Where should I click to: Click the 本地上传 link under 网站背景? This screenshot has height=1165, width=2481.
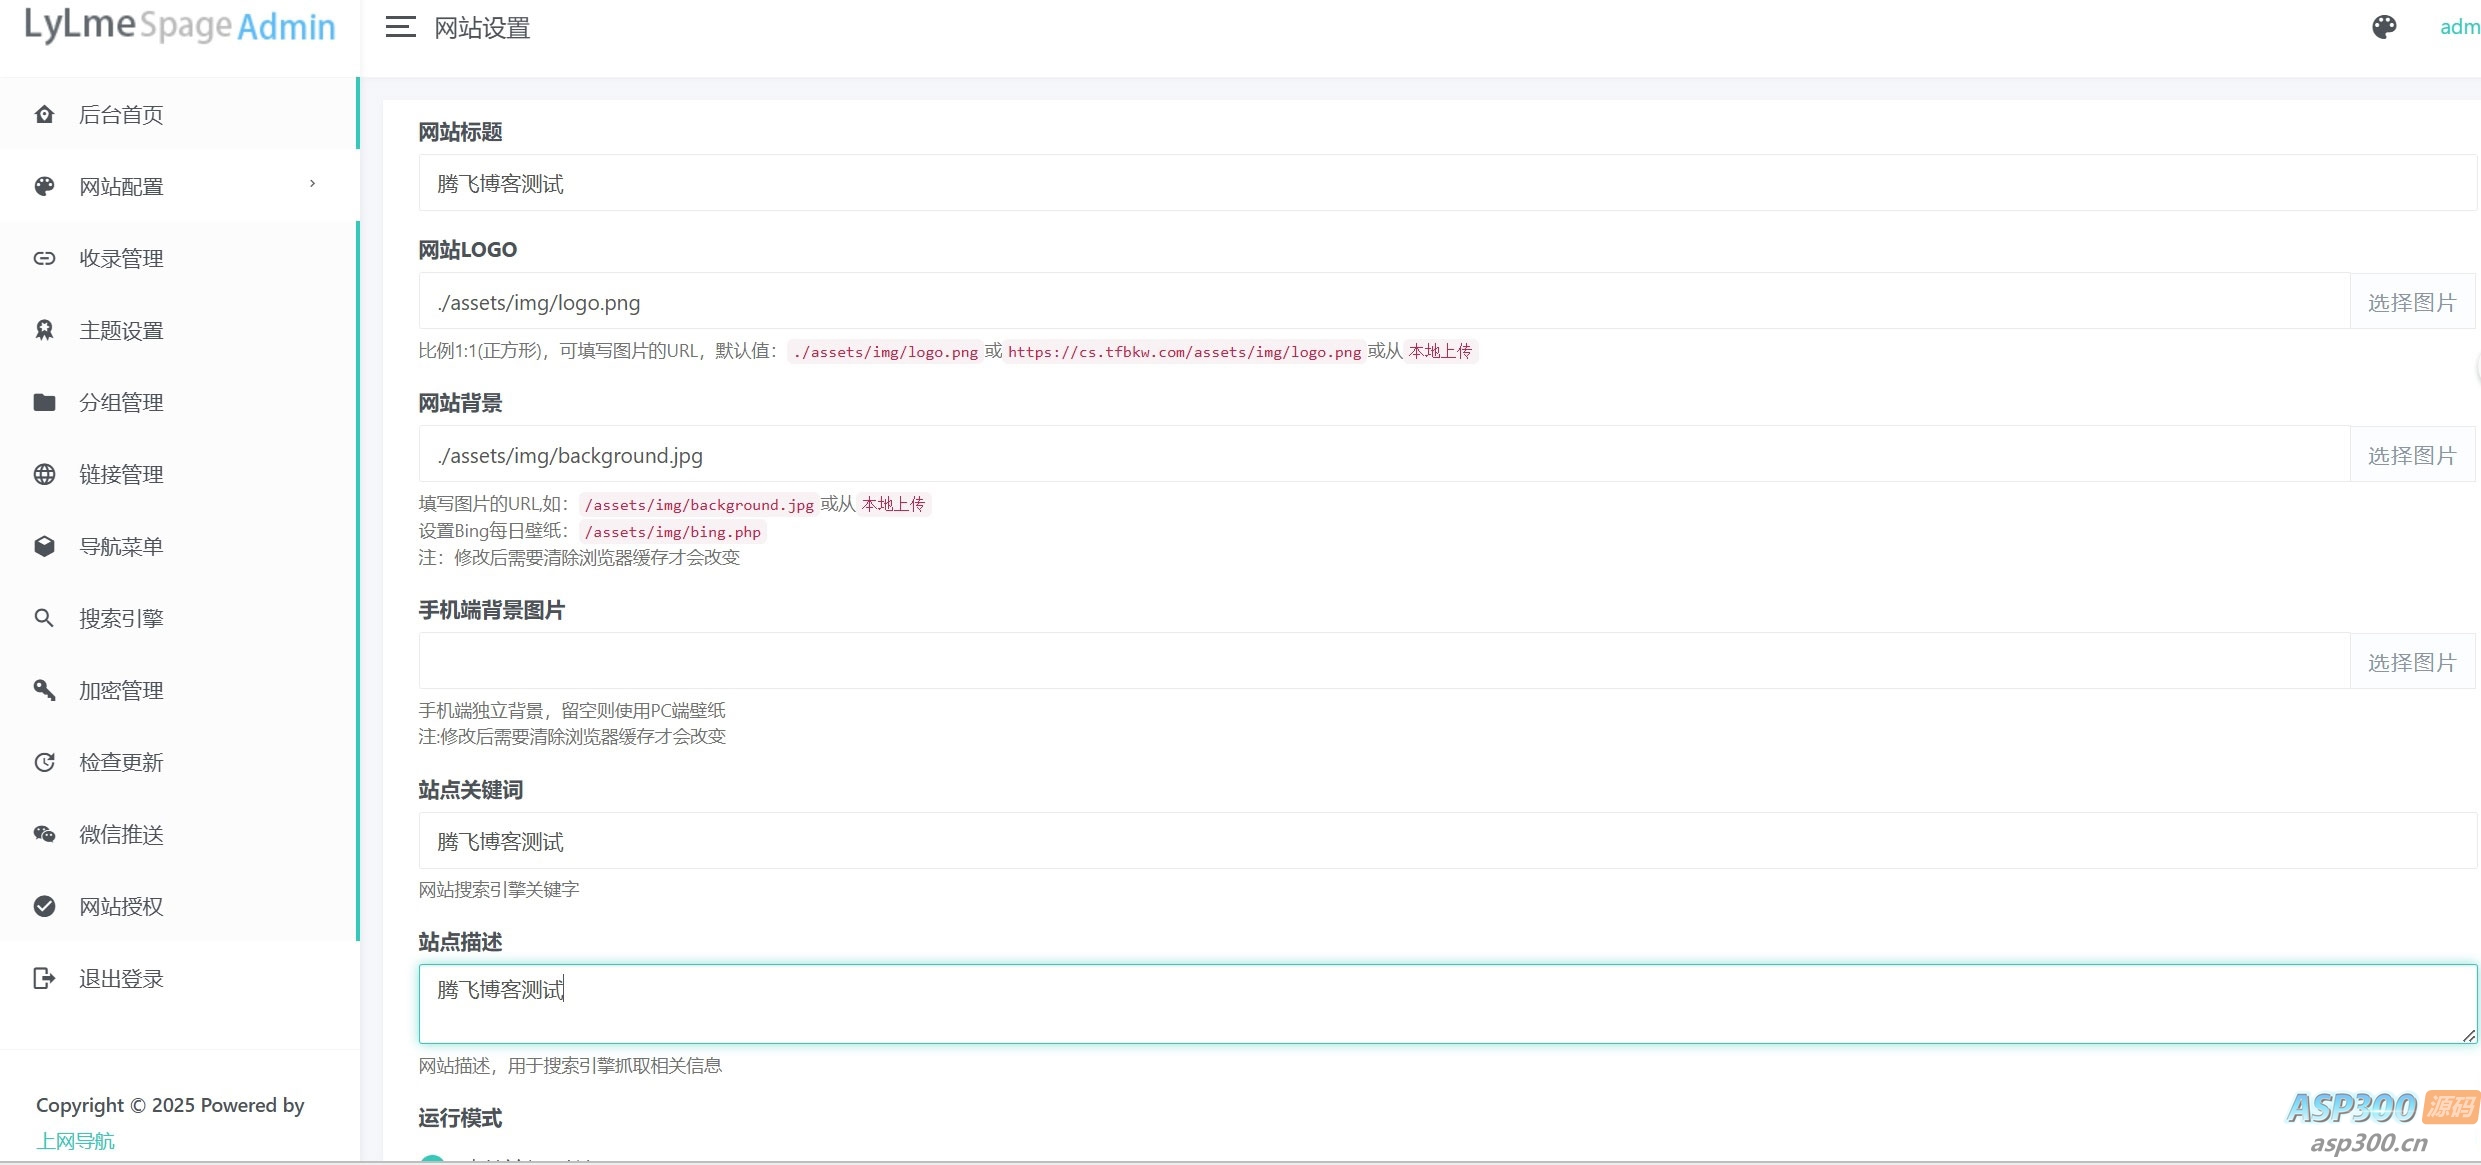[x=893, y=504]
